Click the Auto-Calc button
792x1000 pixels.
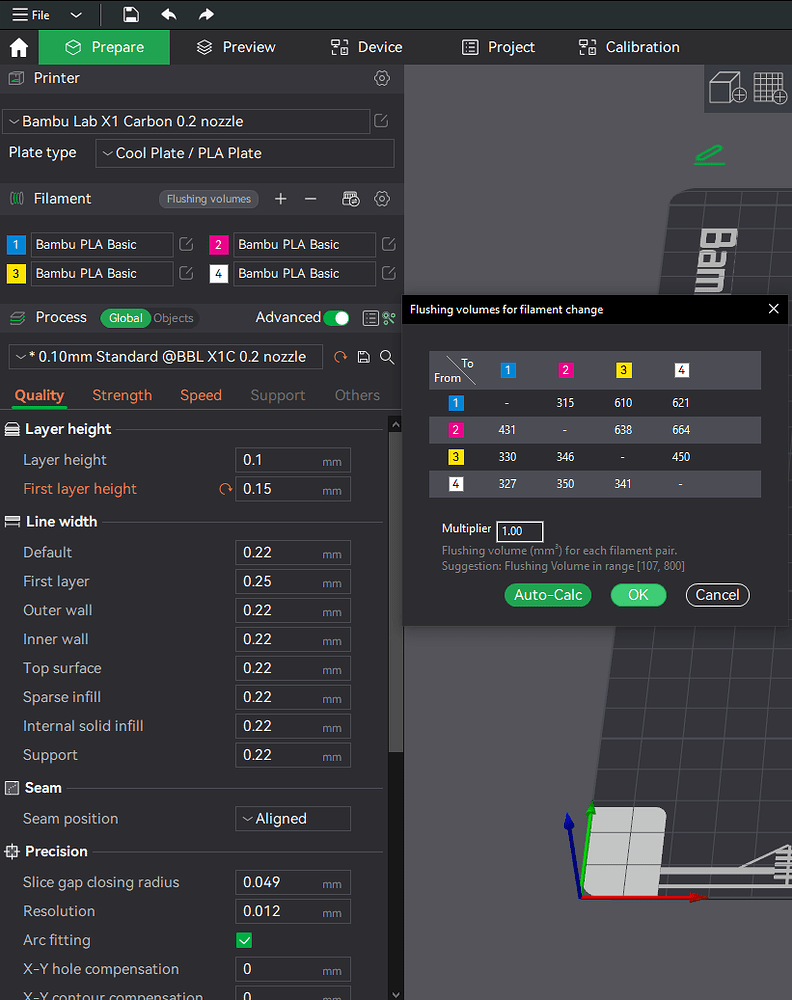548,595
